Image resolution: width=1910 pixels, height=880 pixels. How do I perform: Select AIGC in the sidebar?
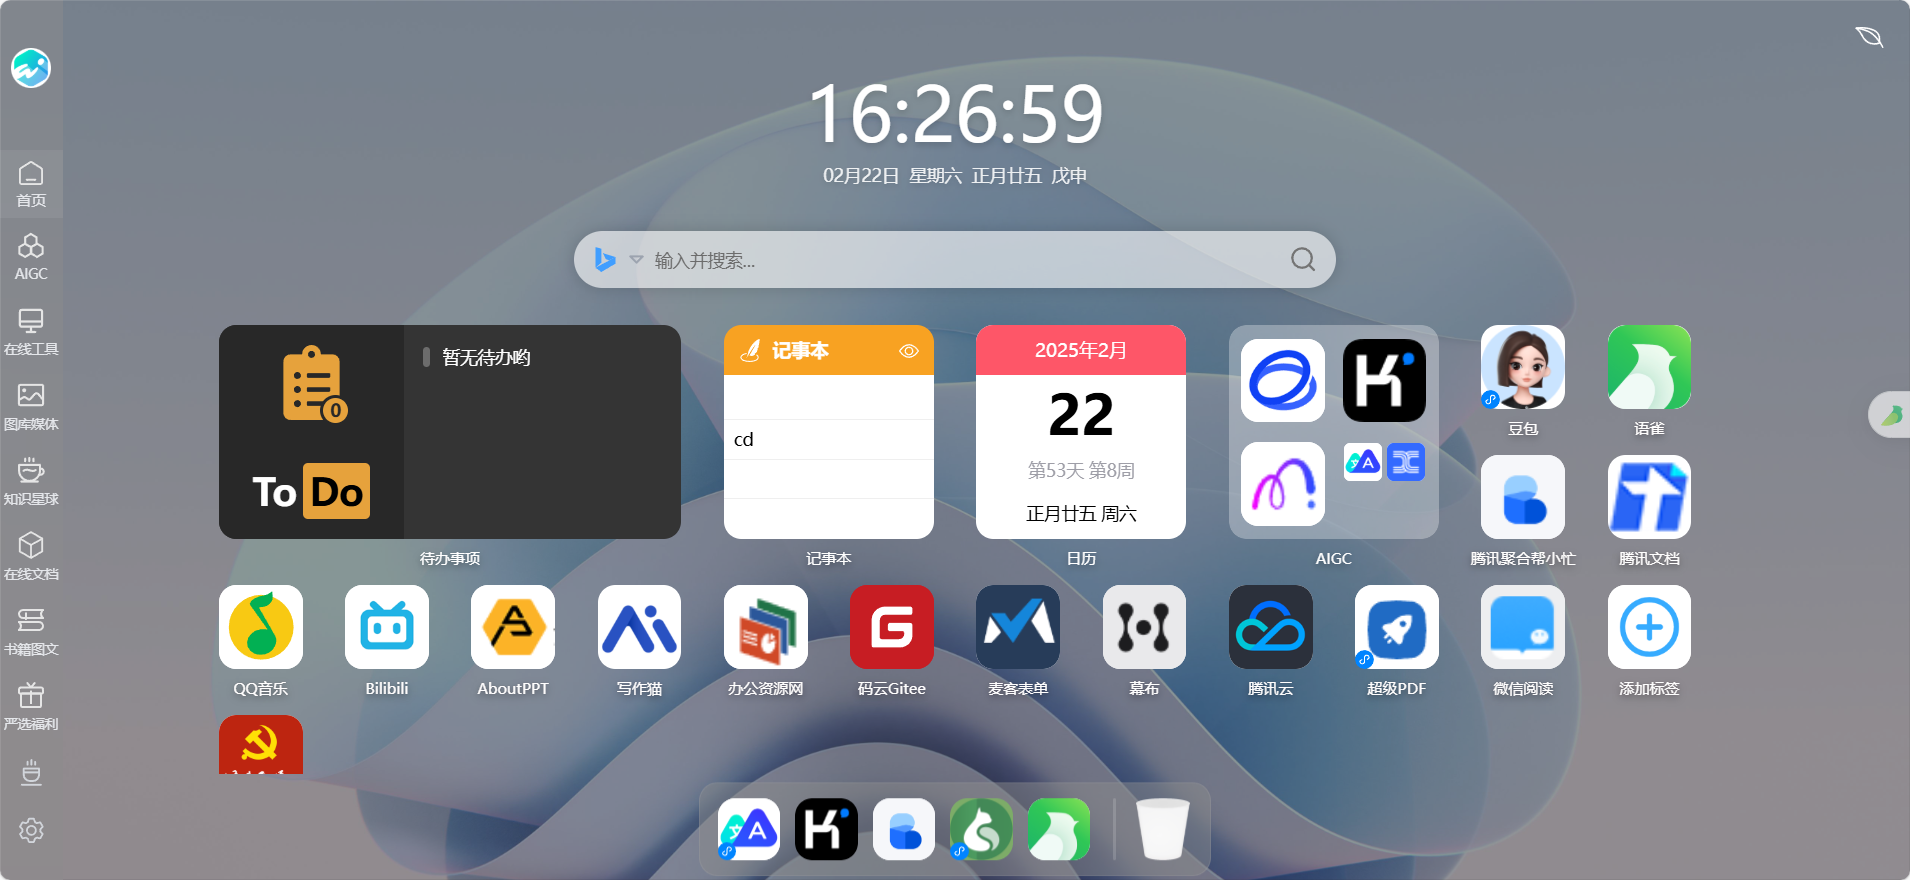tap(31, 257)
